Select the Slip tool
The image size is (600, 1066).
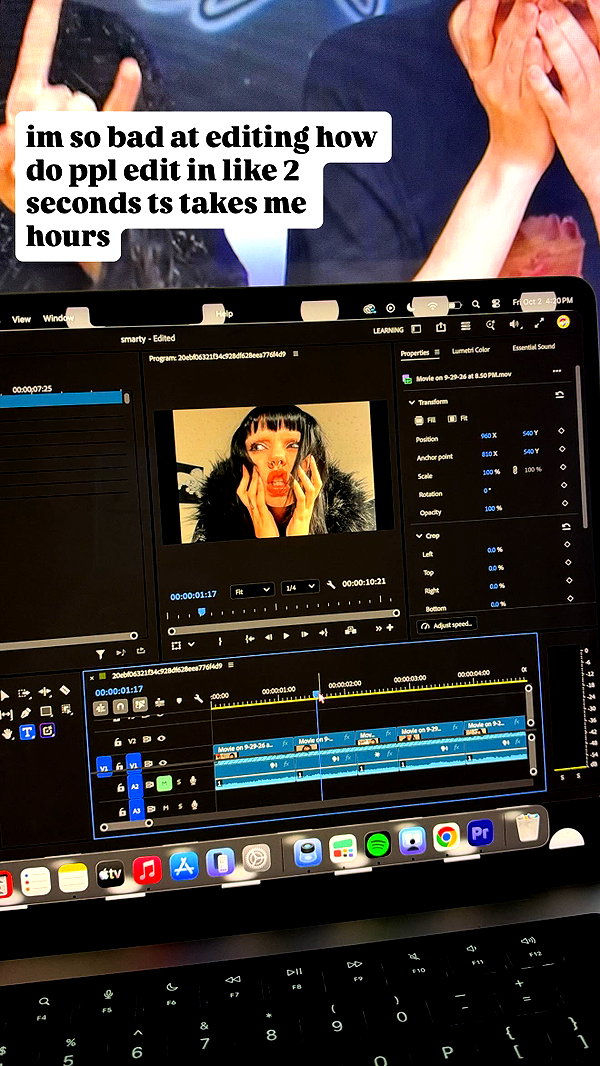[x=6, y=715]
